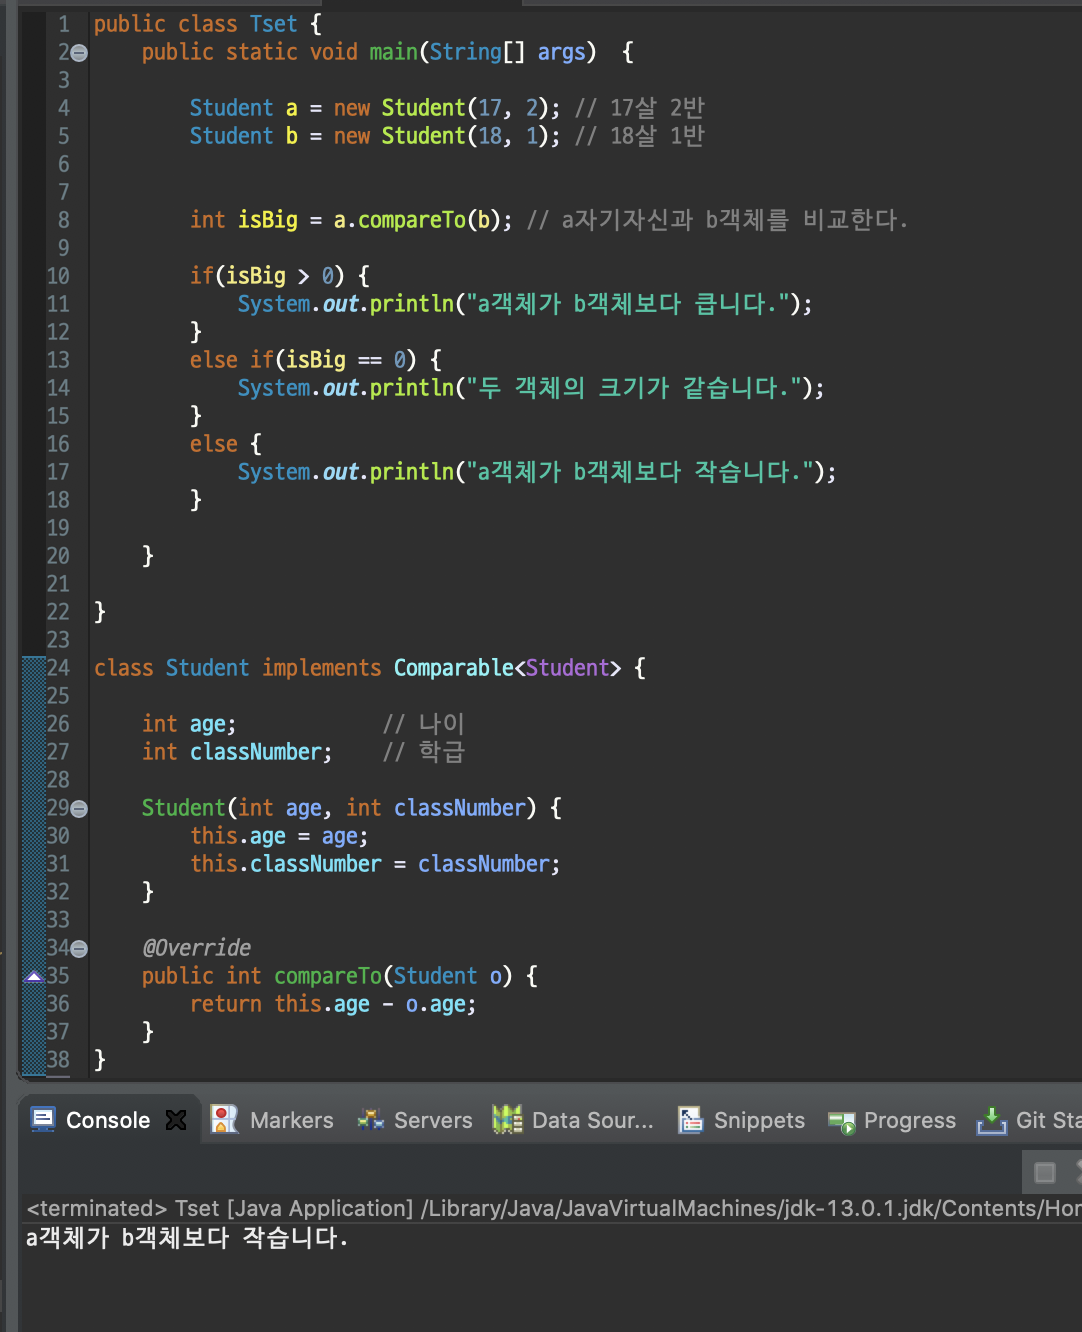The width and height of the screenshot is (1082, 1332).
Task: Collapse the Override fold on line 34
Action: point(79,949)
